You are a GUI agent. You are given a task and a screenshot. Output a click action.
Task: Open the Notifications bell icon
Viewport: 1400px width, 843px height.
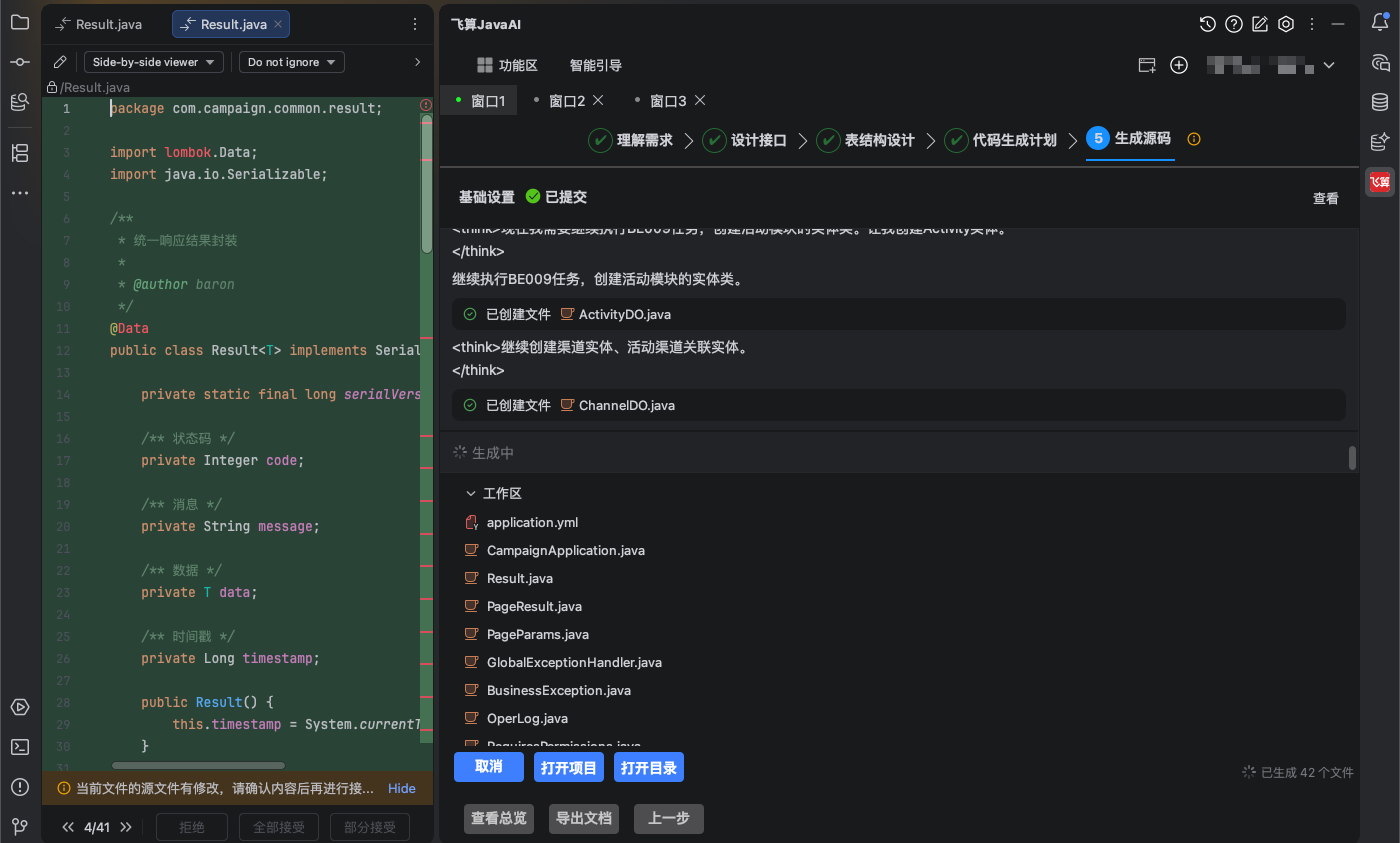(x=1380, y=22)
